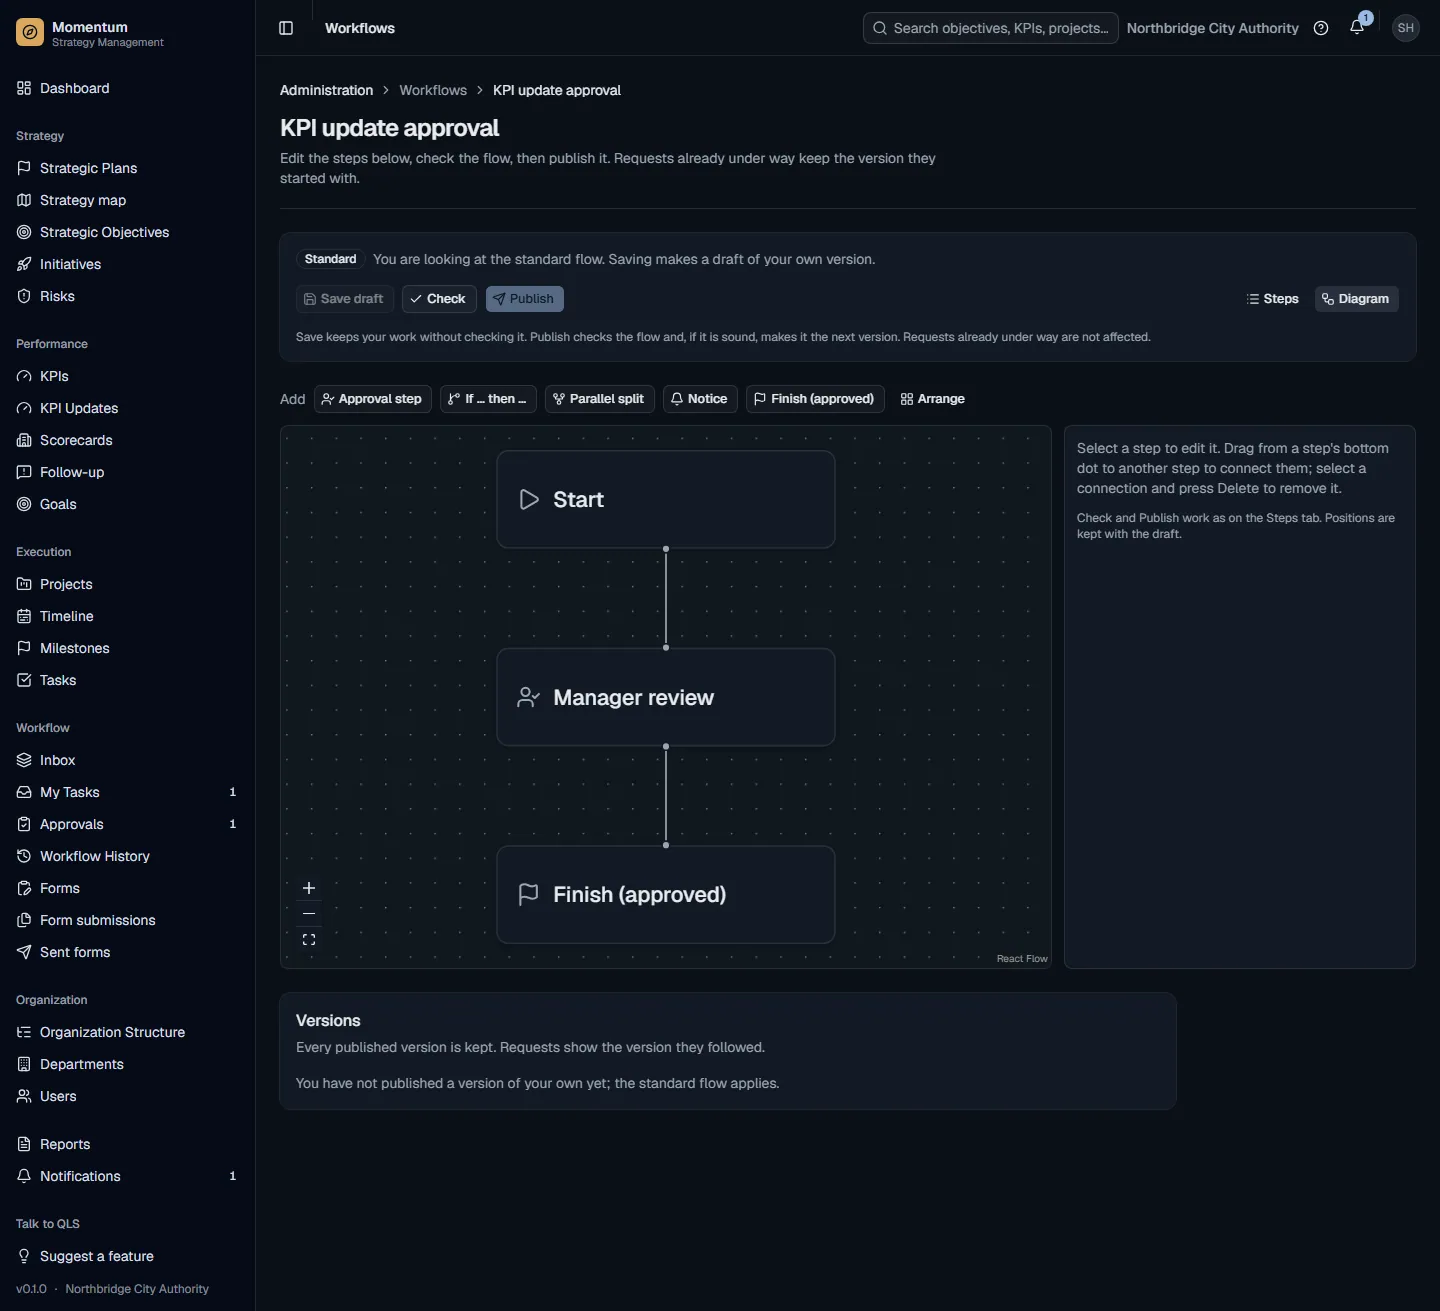Add a Finish (approved) step from toolbar
Viewport: 1440px width, 1311px height.
pyautogui.click(x=815, y=399)
